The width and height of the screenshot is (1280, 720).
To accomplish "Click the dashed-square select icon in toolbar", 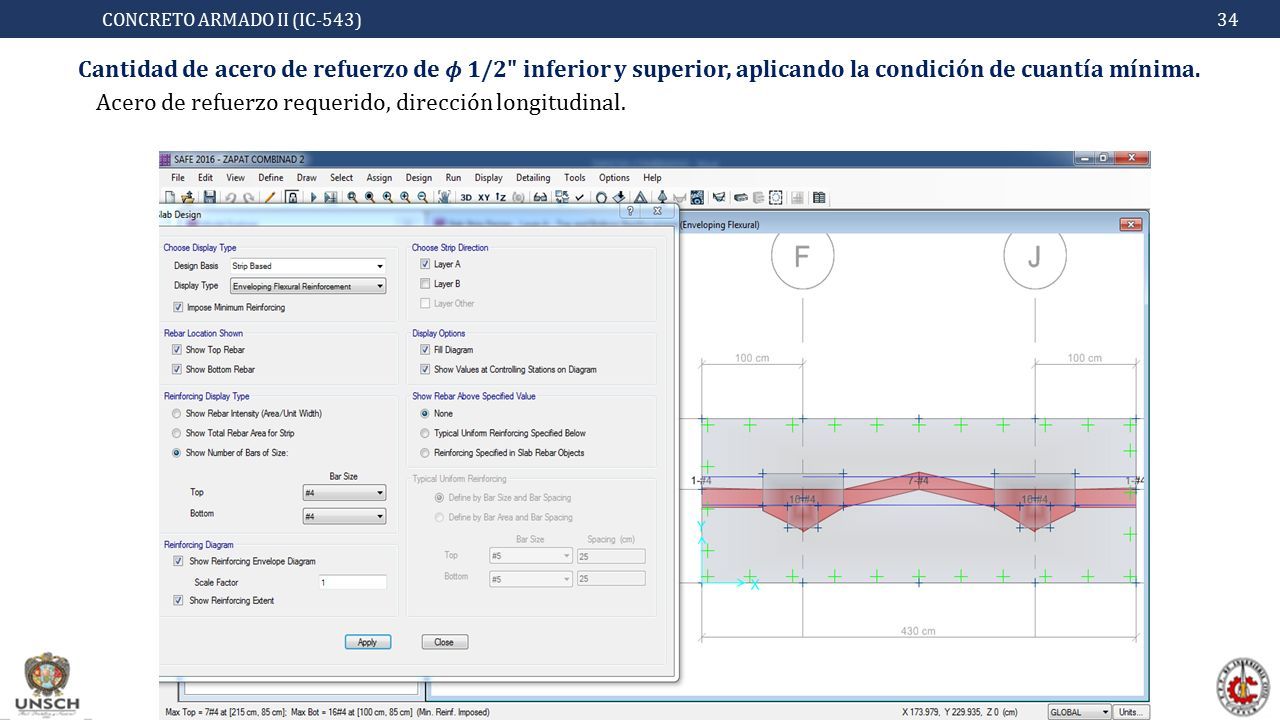I will (775, 197).
